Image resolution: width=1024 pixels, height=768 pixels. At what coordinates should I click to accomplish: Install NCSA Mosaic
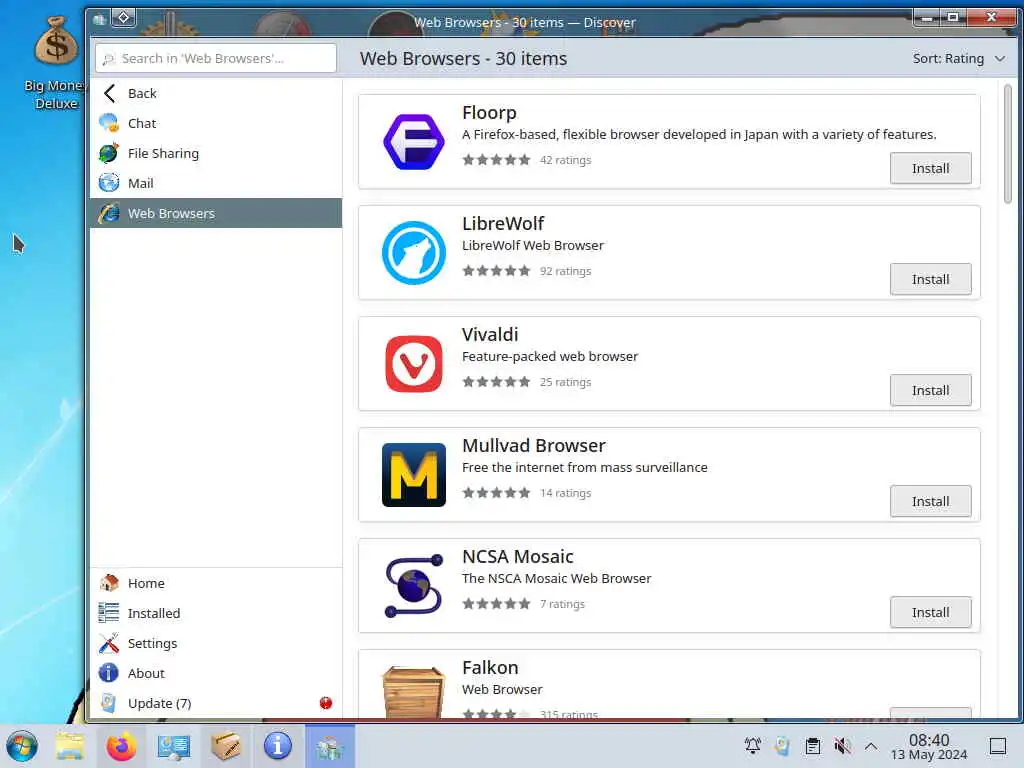(x=930, y=613)
